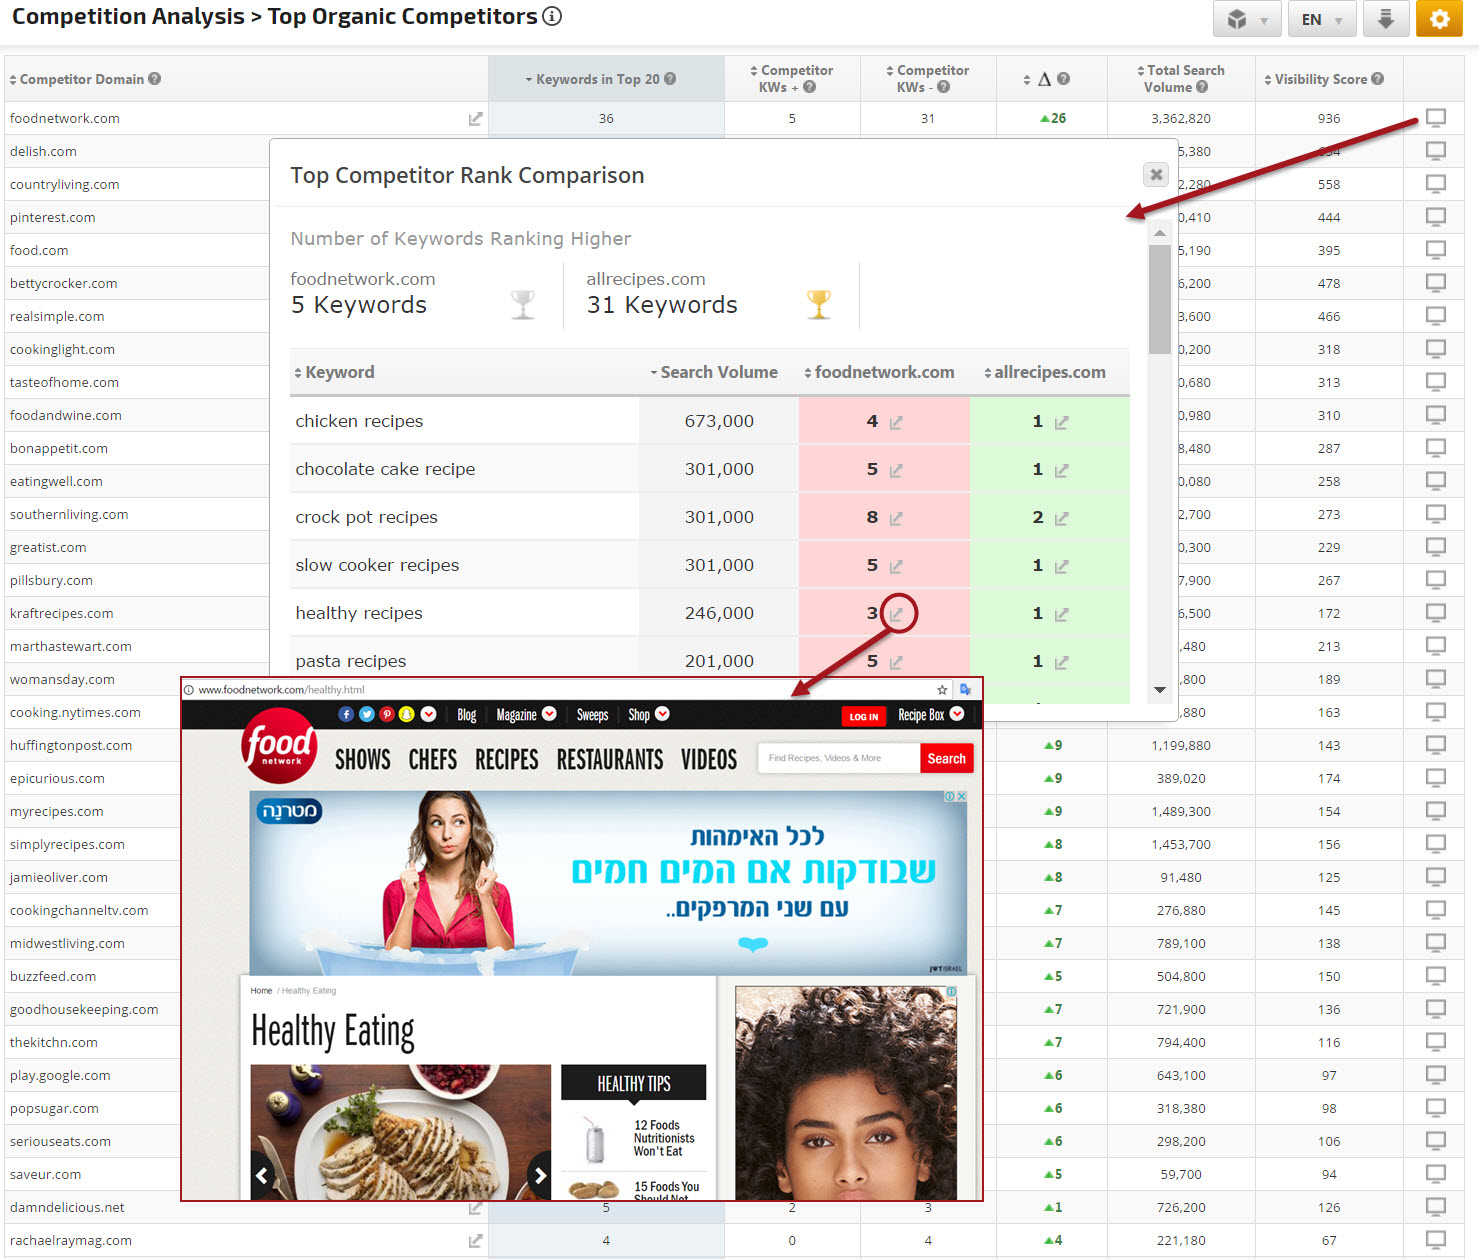The height and width of the screenshot is (1259, 1479).
Task: Close the Top Competitor Rank Comparison popup
Action: [x=1156, y=174]
